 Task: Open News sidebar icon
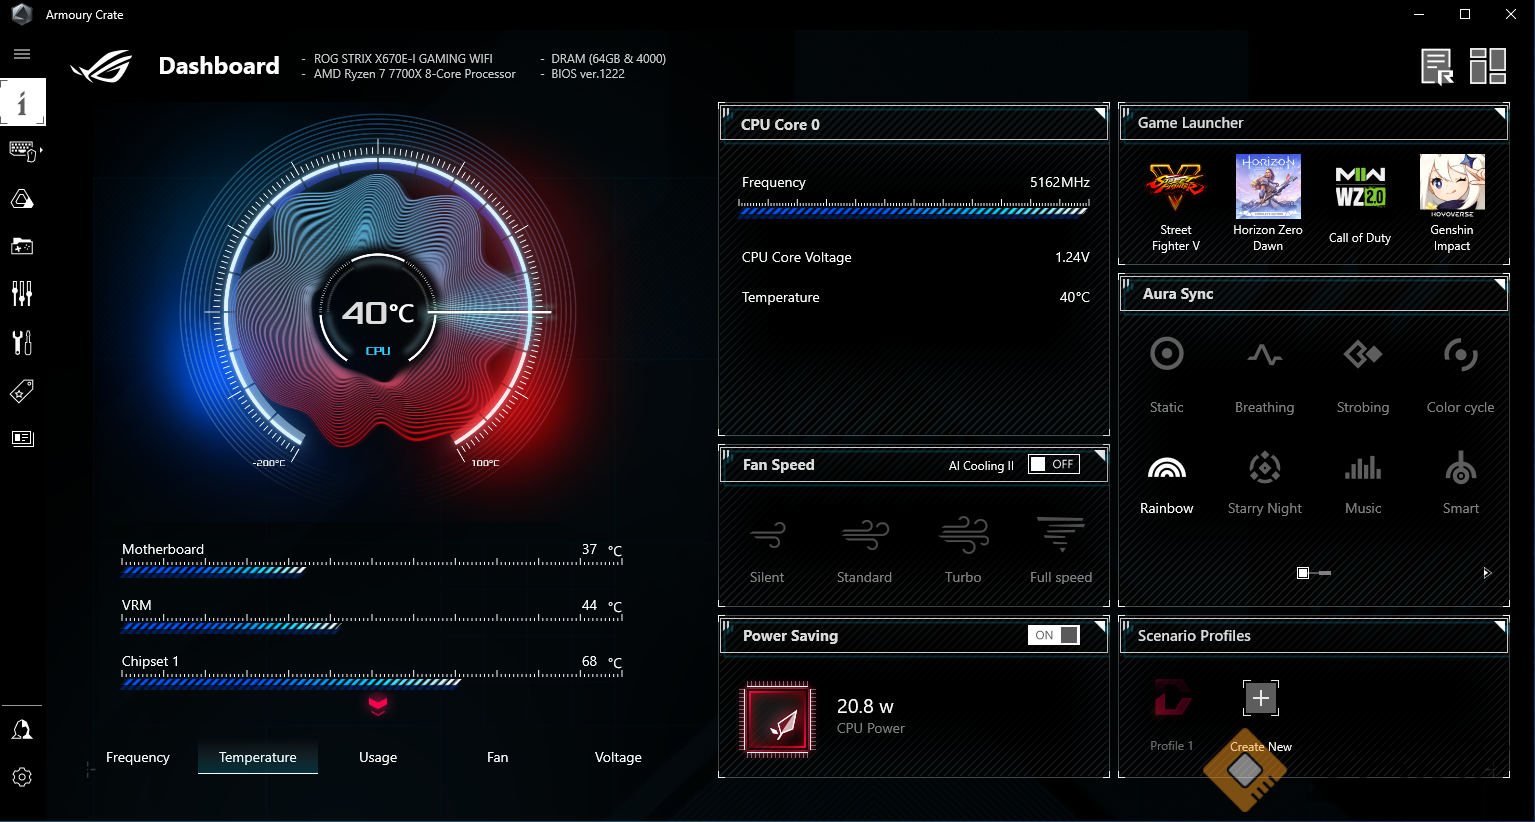click(22, 438)
